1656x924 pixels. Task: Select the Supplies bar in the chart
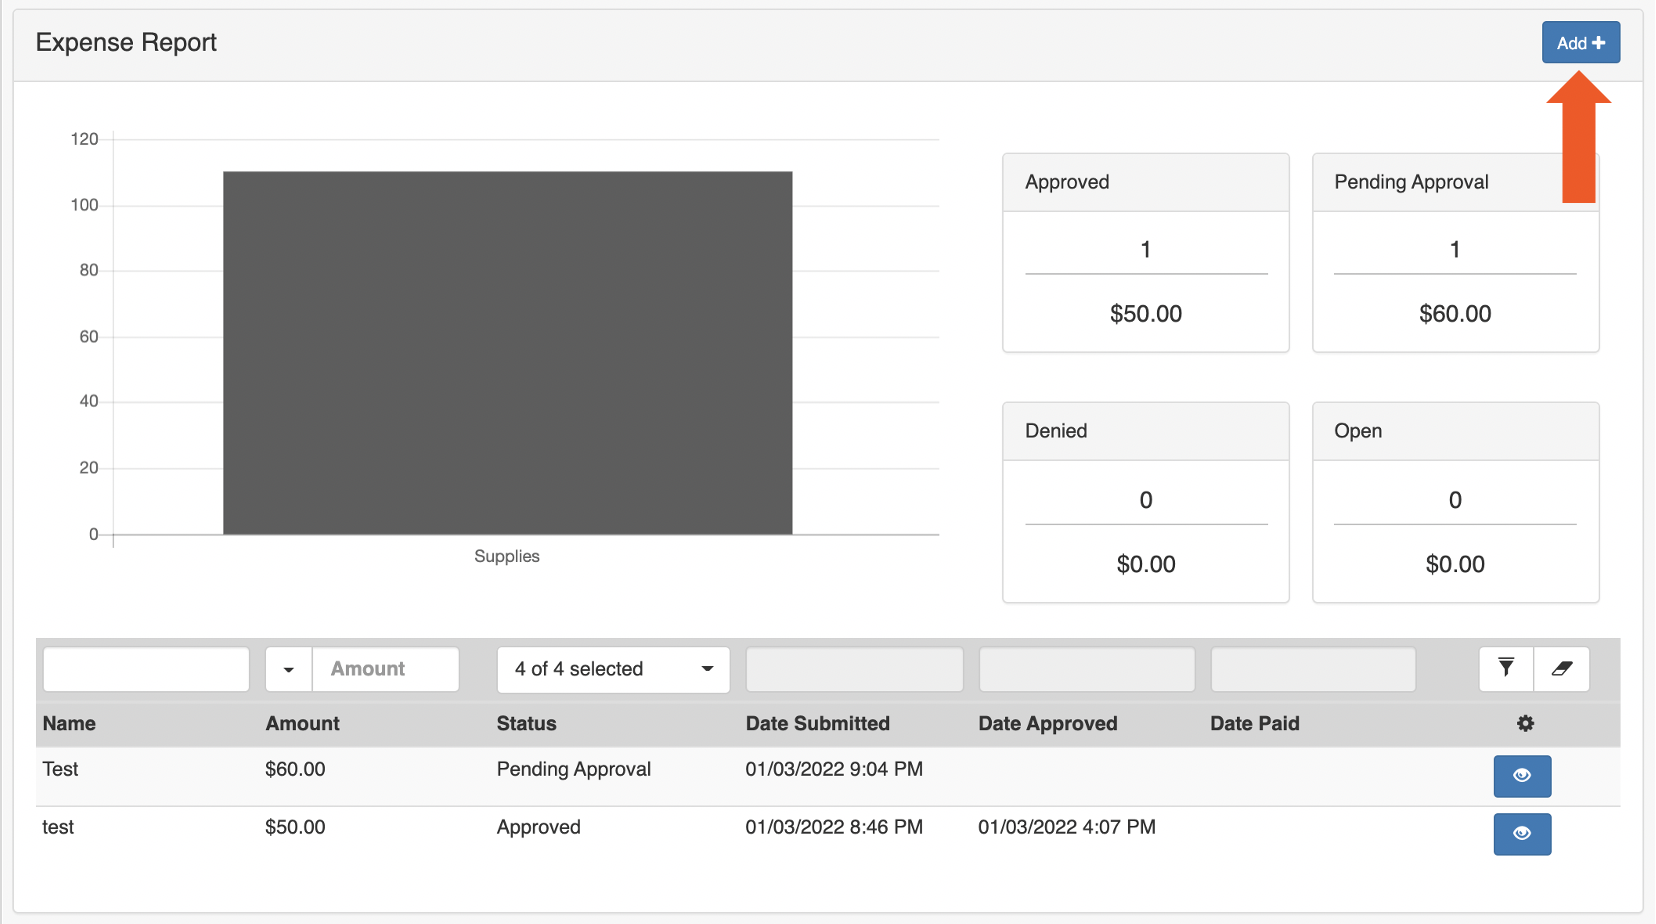(x=507, y=352)
